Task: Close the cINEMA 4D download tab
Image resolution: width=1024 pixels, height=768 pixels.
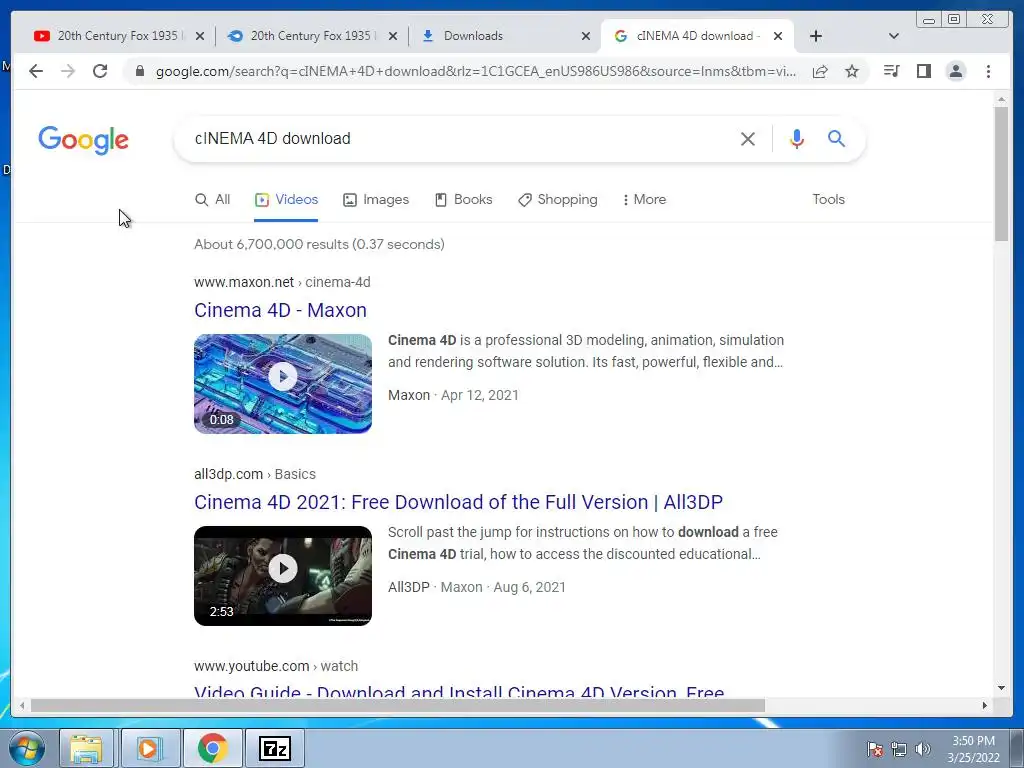Action: (778, 36)
